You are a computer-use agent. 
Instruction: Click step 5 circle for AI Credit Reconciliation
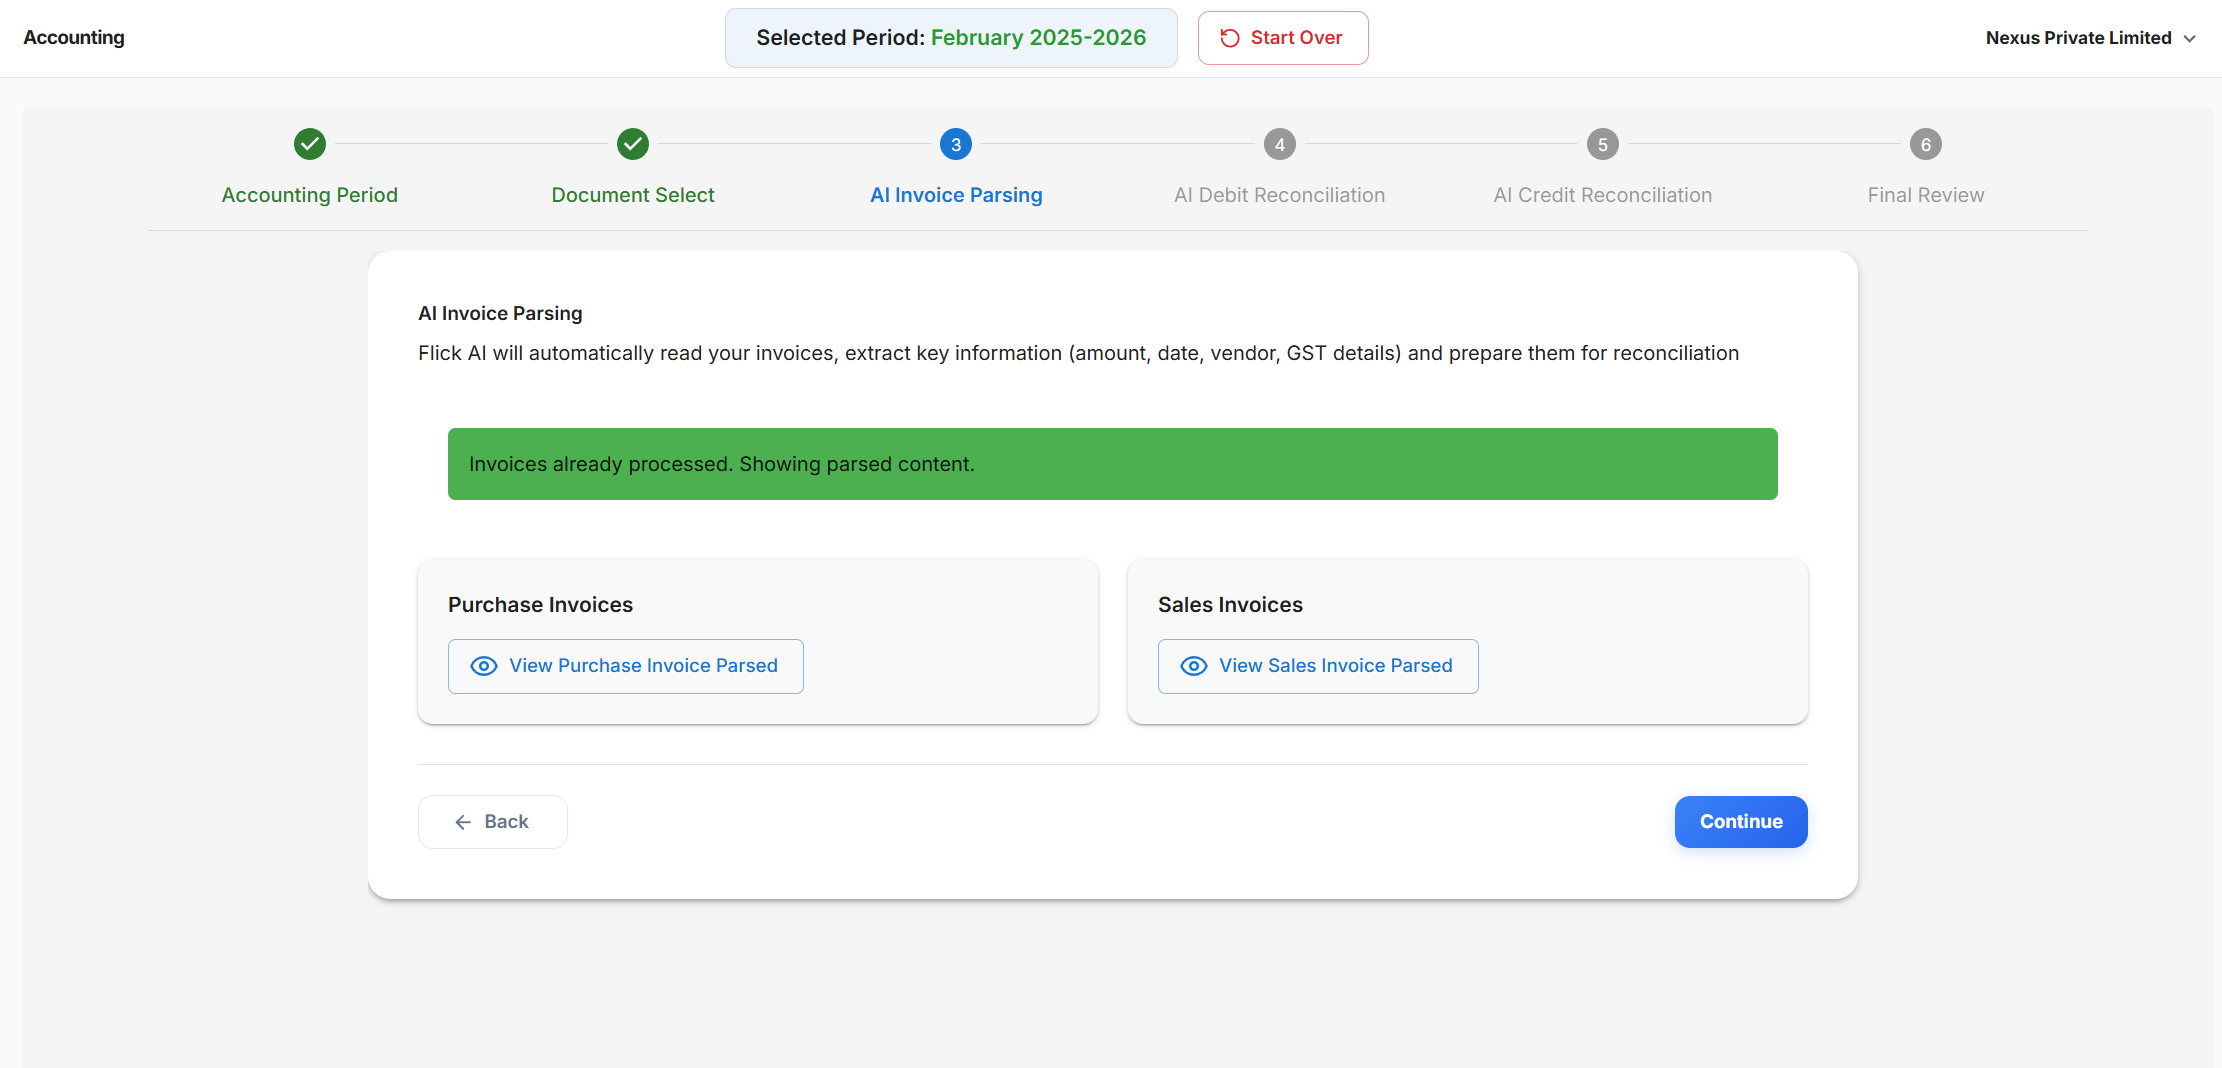[1603, 144]
